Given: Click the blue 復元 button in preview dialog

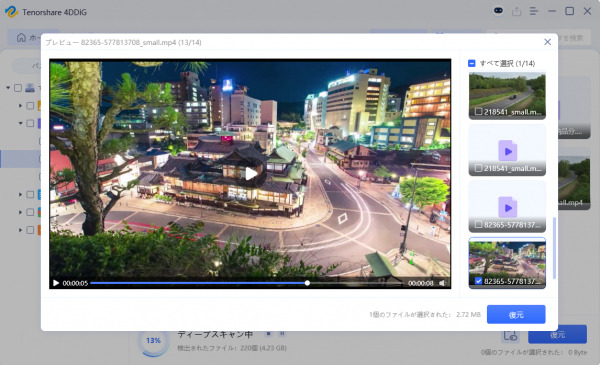Looking at the screenshot, I should pyautogui.click(x=516, y=314).
